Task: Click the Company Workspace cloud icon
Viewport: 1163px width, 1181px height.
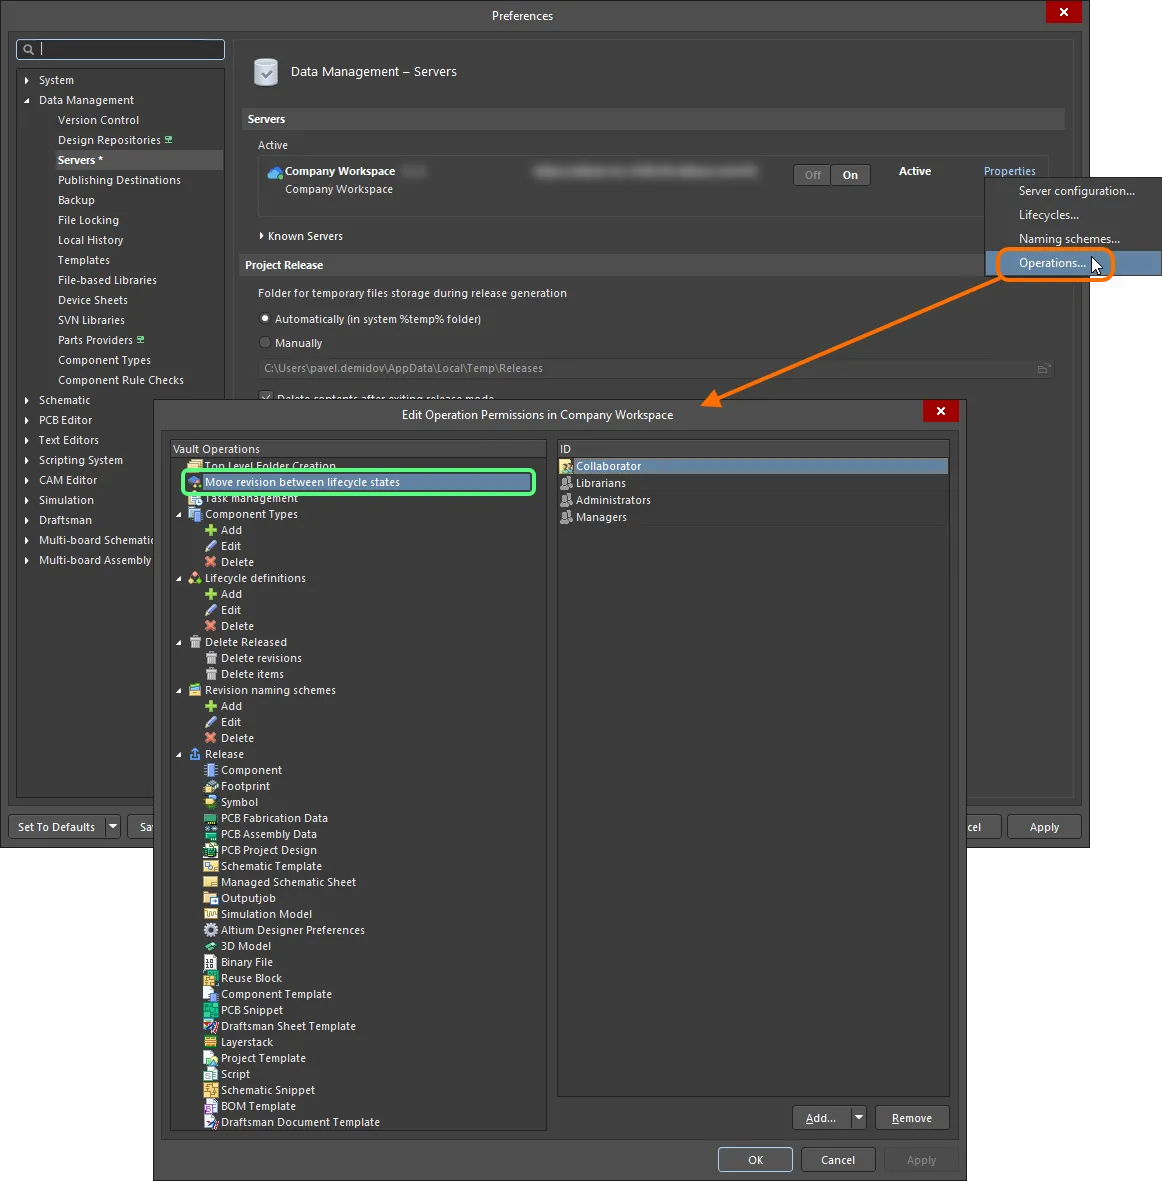Action: pyautogui.click(x=275, y=172)
